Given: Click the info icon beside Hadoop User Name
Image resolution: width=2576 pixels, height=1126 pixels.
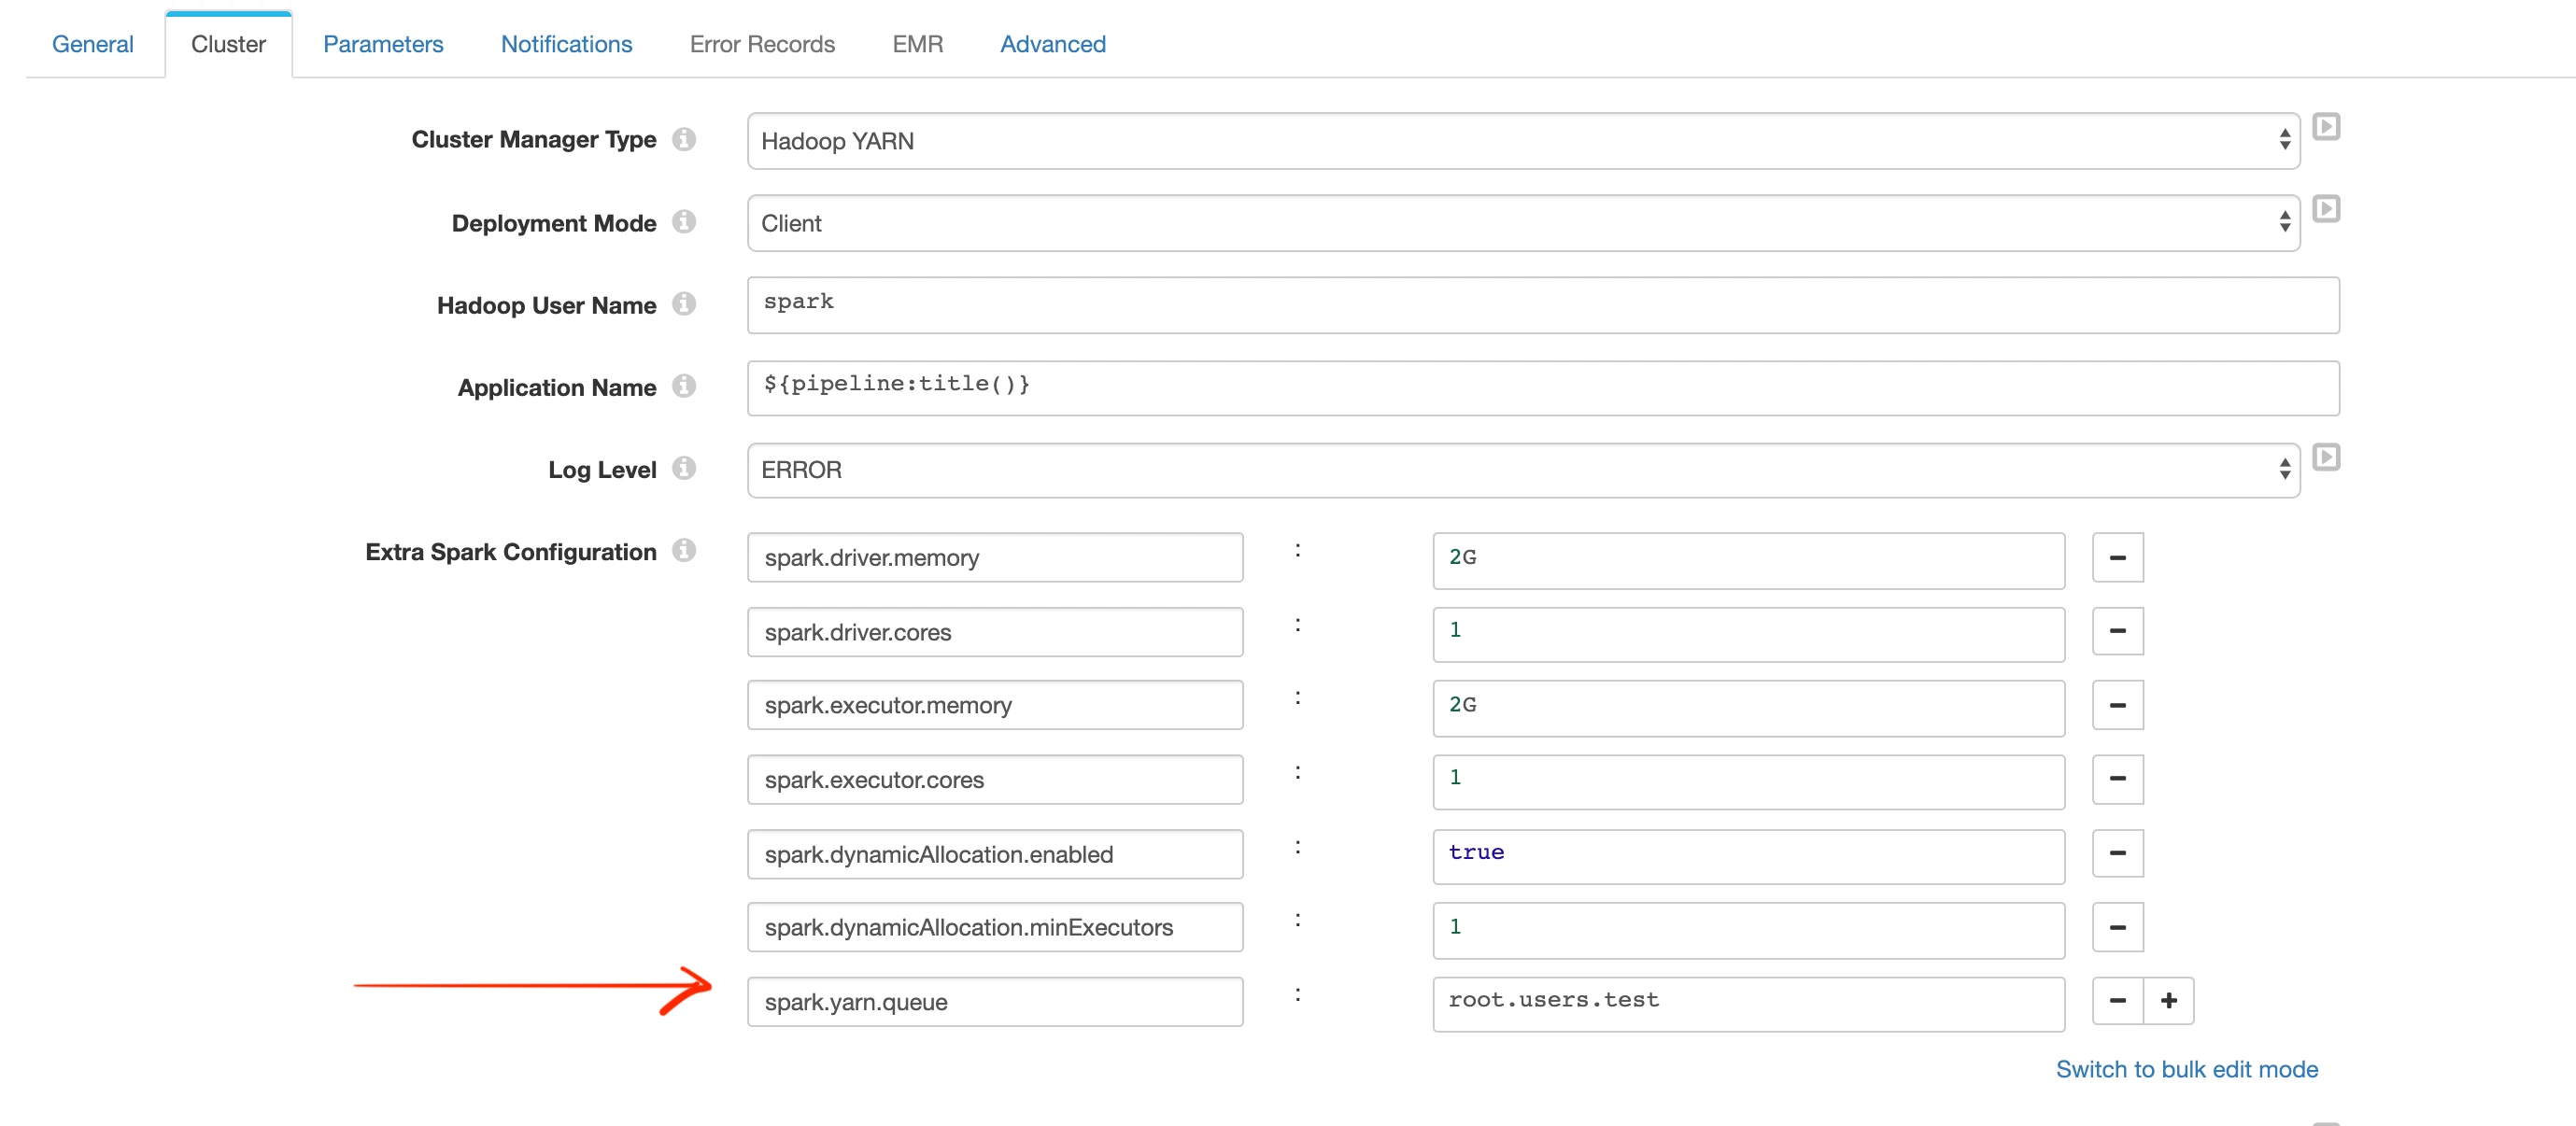Looking at the screenshot, I should pyautogui.click(x=684, y=305).
